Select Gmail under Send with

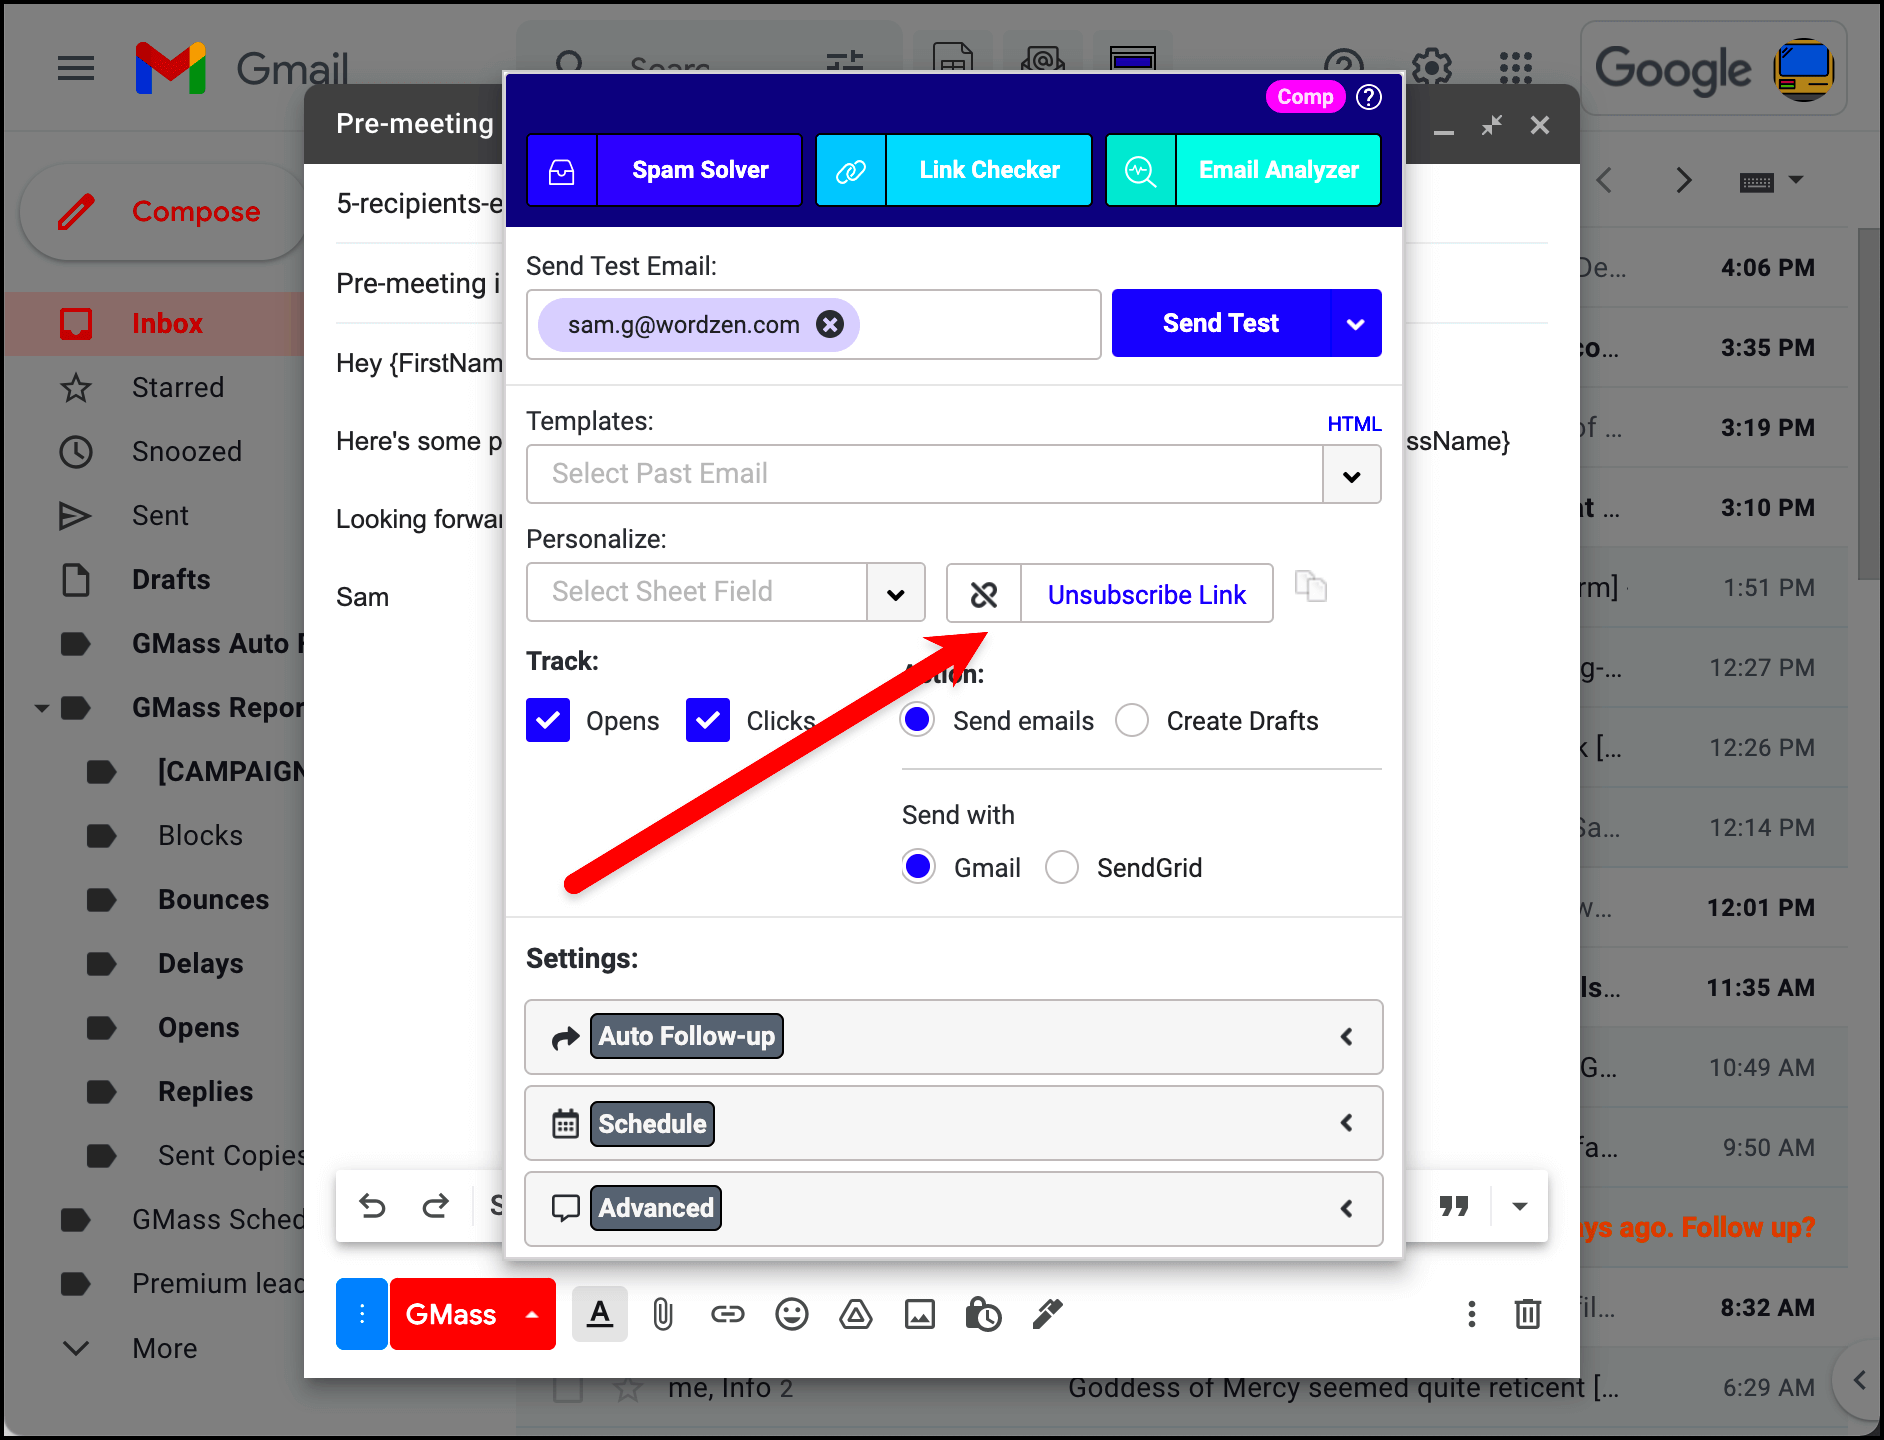918,866
